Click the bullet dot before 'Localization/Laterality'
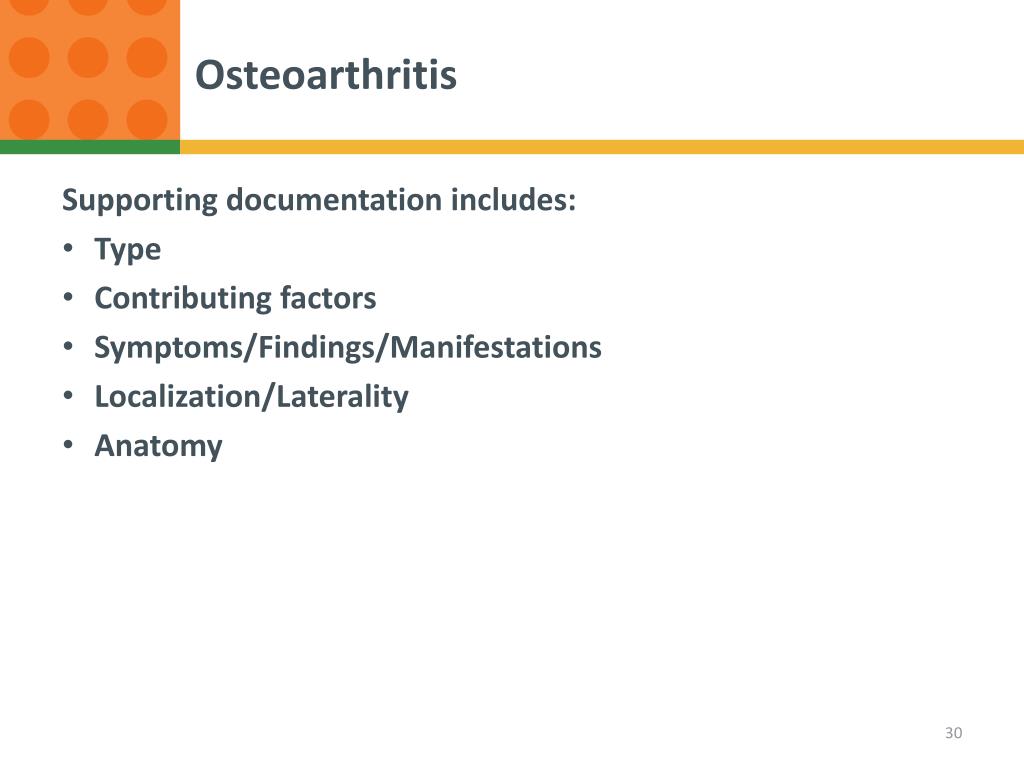The image size is (1024, 768). pos(68,396)
